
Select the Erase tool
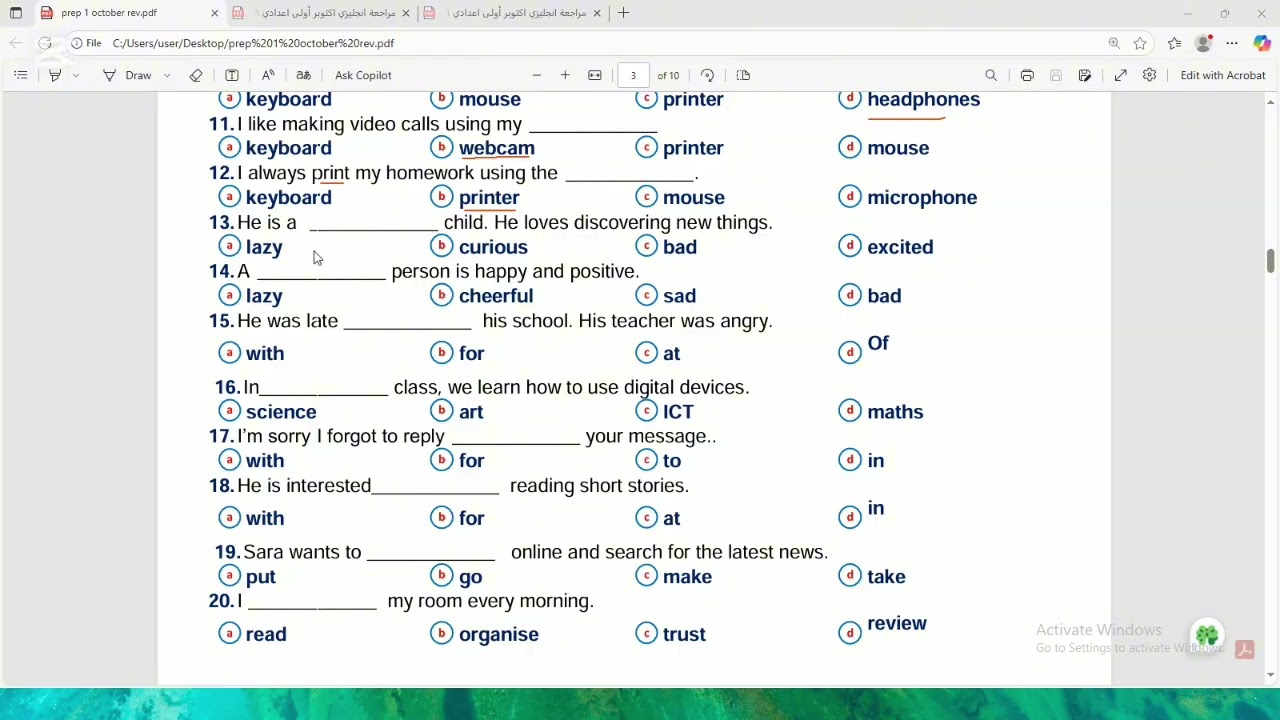pos(196,75)
